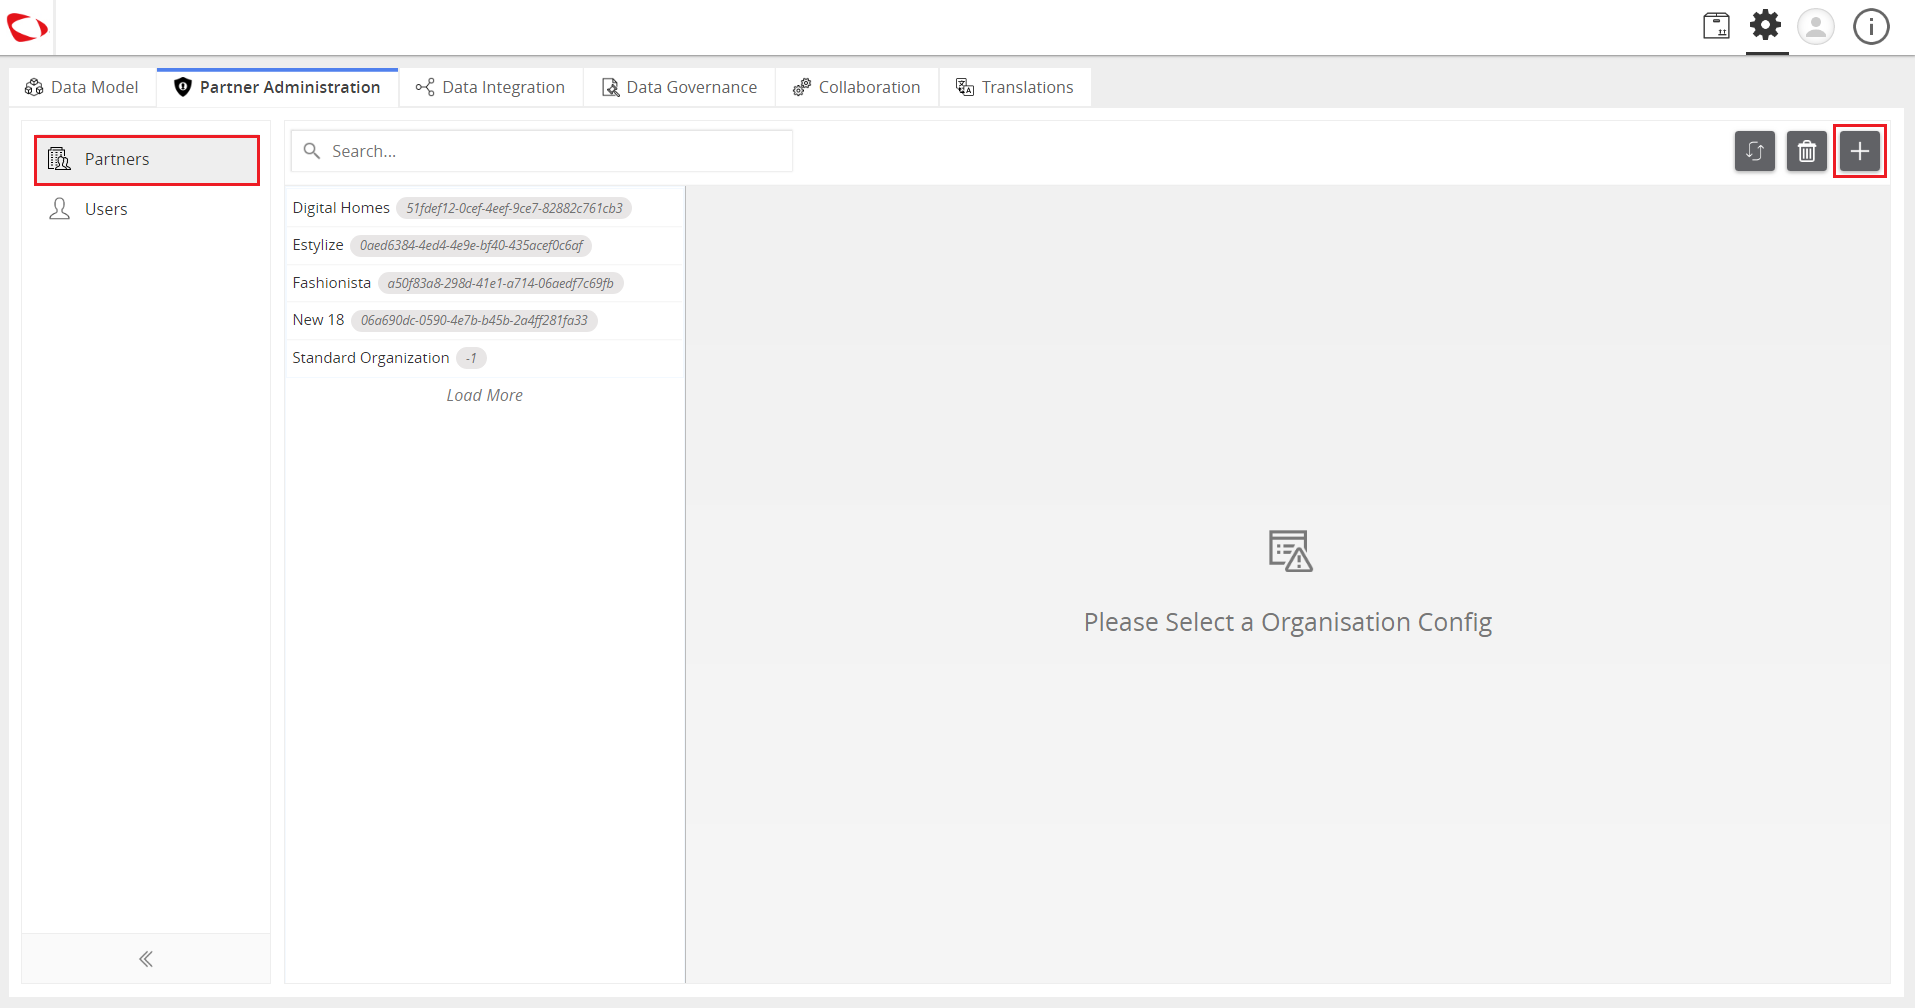Click the Load More link
The width and height of the screenshot is (1915, 1008).
[x=485, y=396]
